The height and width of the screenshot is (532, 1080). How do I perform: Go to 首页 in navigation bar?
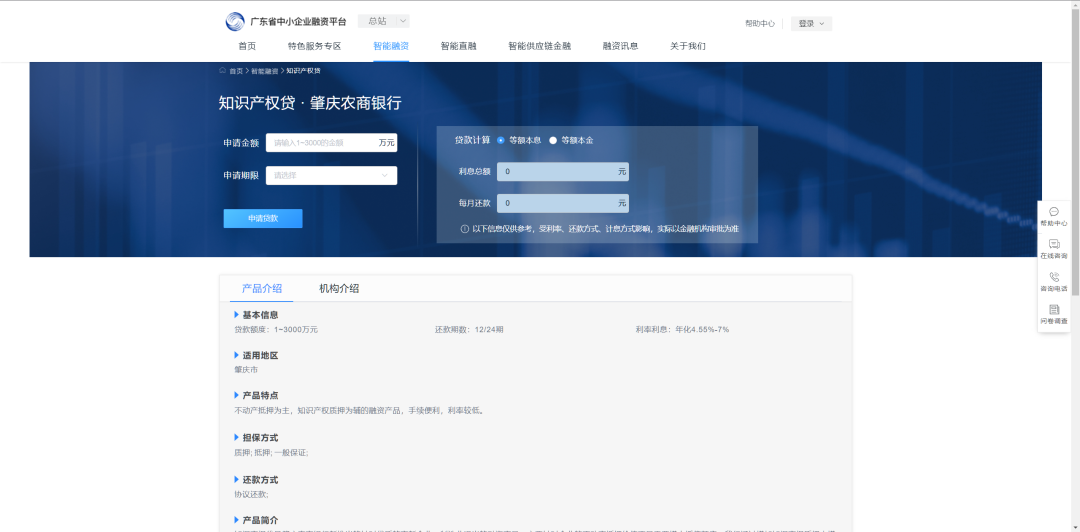tap(247, 46)
